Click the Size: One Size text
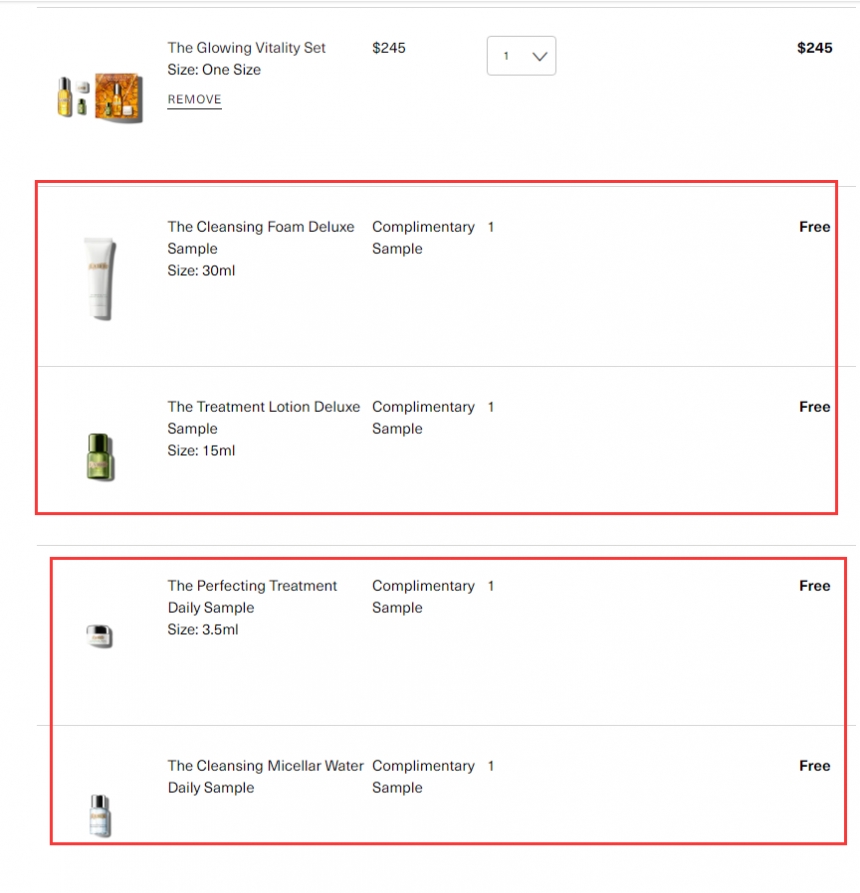 pyautogui.click(x=214, y=70)
